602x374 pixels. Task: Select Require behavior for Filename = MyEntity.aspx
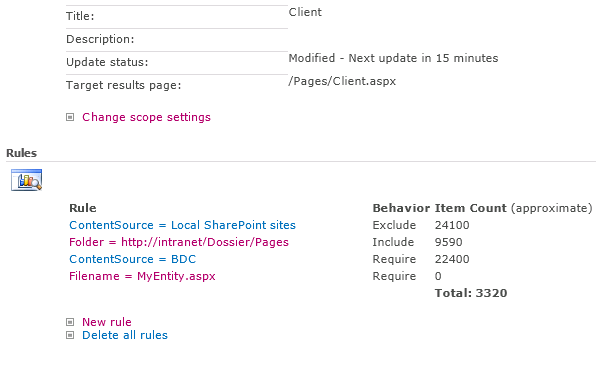(394, 276)
